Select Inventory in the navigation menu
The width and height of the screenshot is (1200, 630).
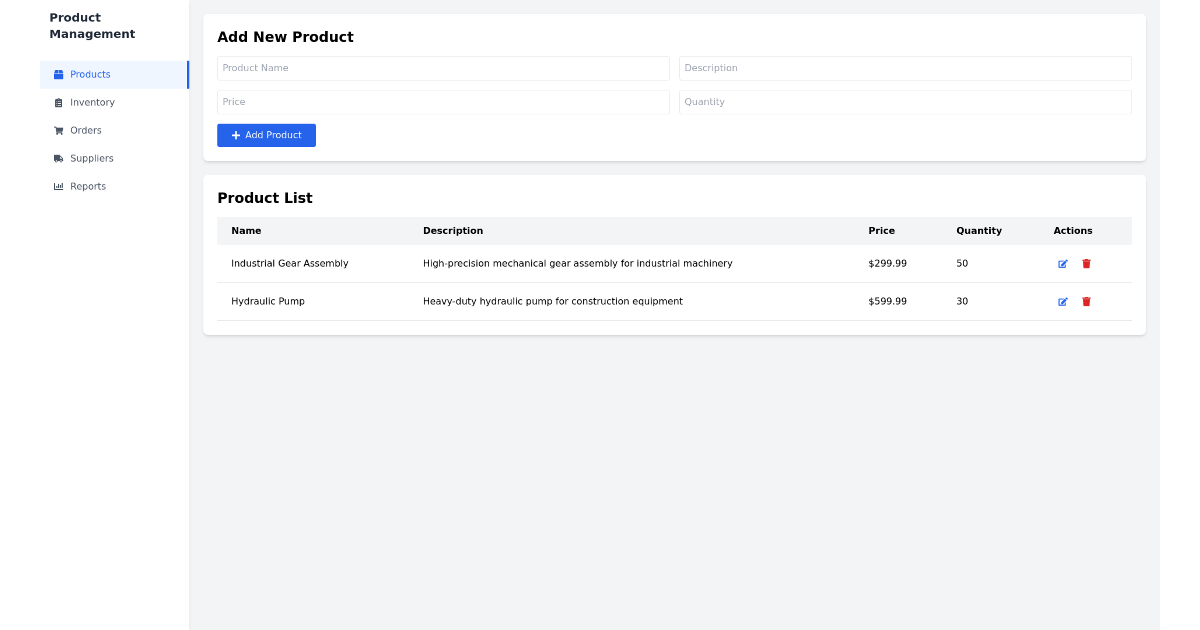tap(93, 102)
